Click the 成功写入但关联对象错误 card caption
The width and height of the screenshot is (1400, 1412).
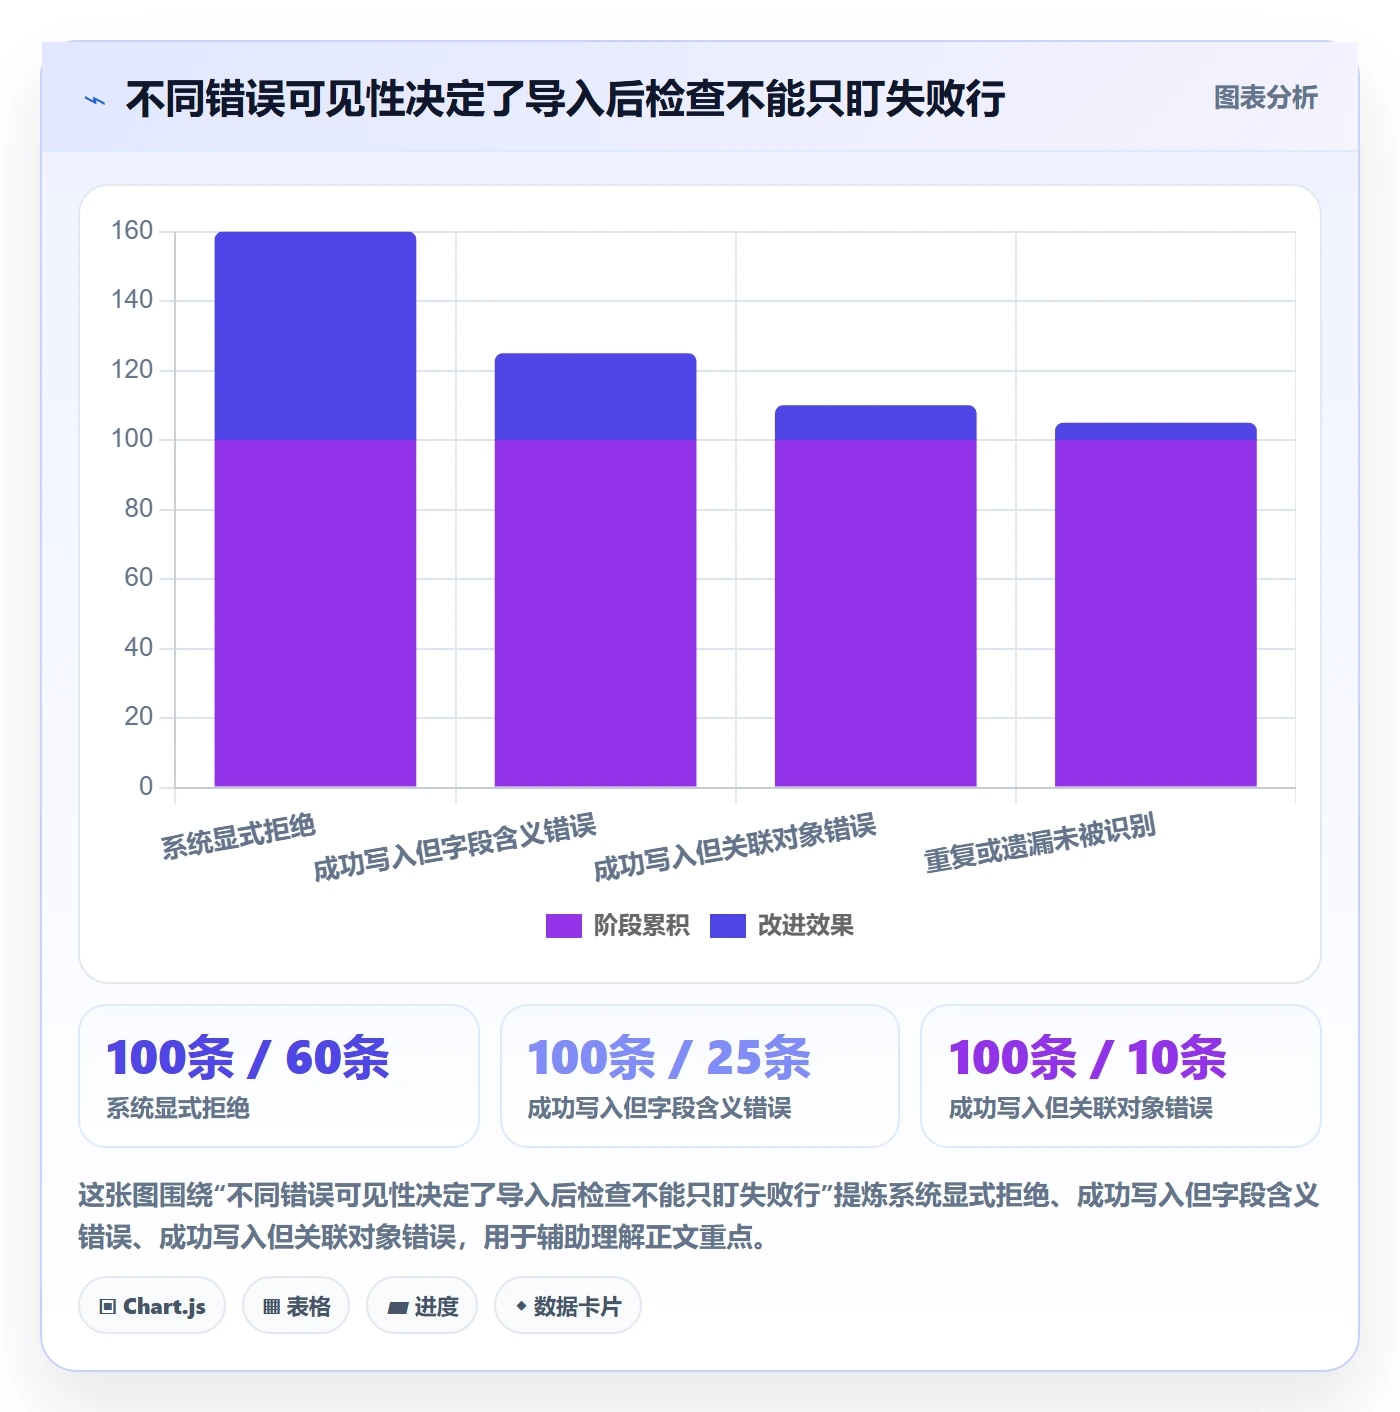tap(1080, 1108)
